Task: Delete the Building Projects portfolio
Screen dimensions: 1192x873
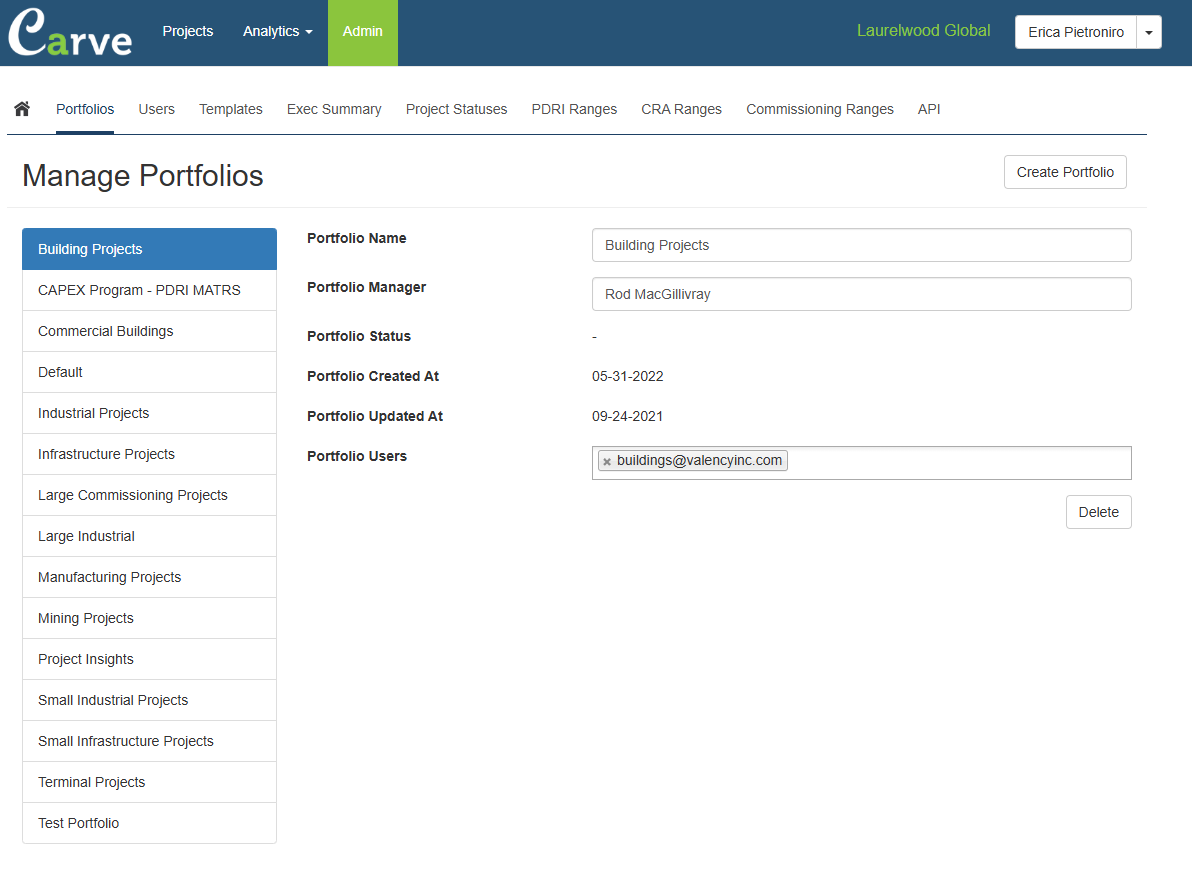Action: point(1098,512)
